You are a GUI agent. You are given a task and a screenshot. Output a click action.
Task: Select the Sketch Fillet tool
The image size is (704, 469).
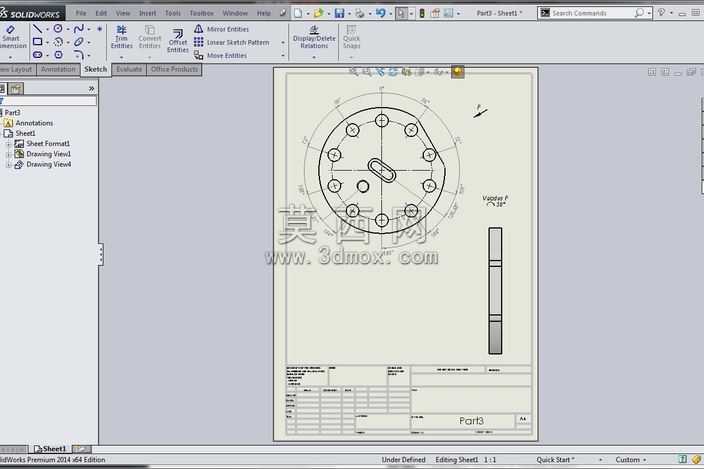coord(79,55)
